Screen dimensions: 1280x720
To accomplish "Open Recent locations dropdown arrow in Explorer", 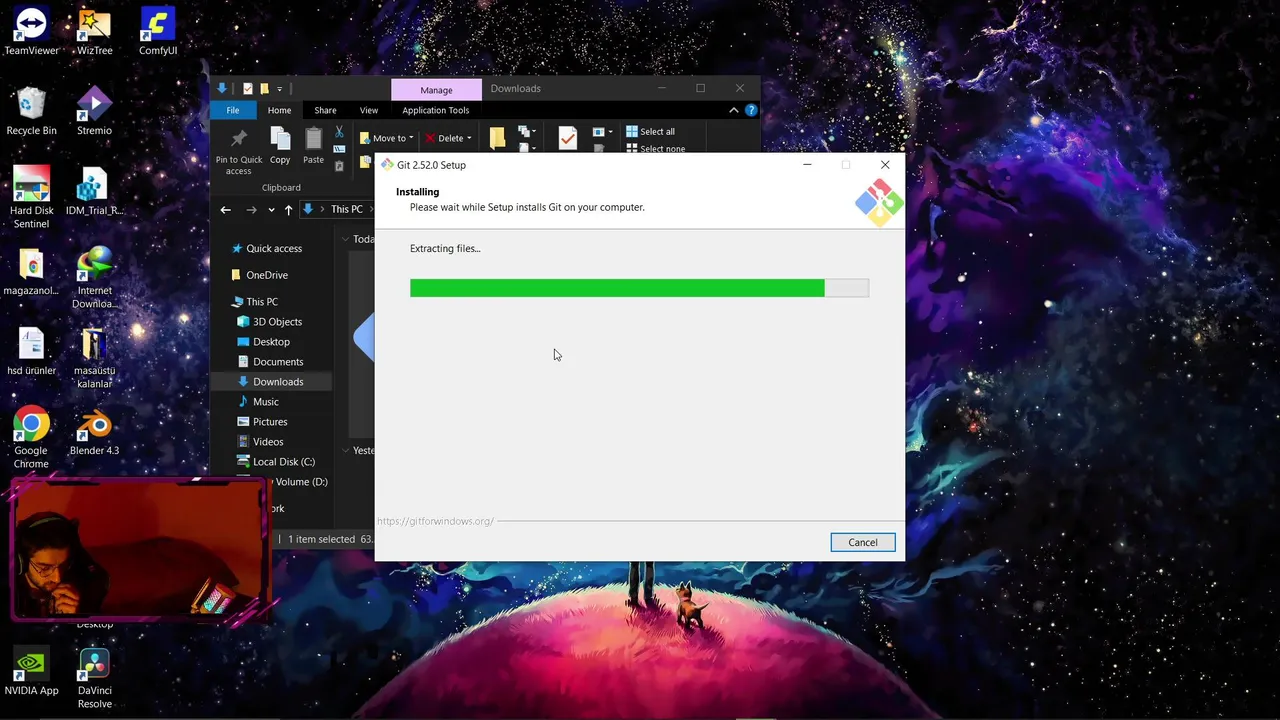I will click(x=271, y=210).
